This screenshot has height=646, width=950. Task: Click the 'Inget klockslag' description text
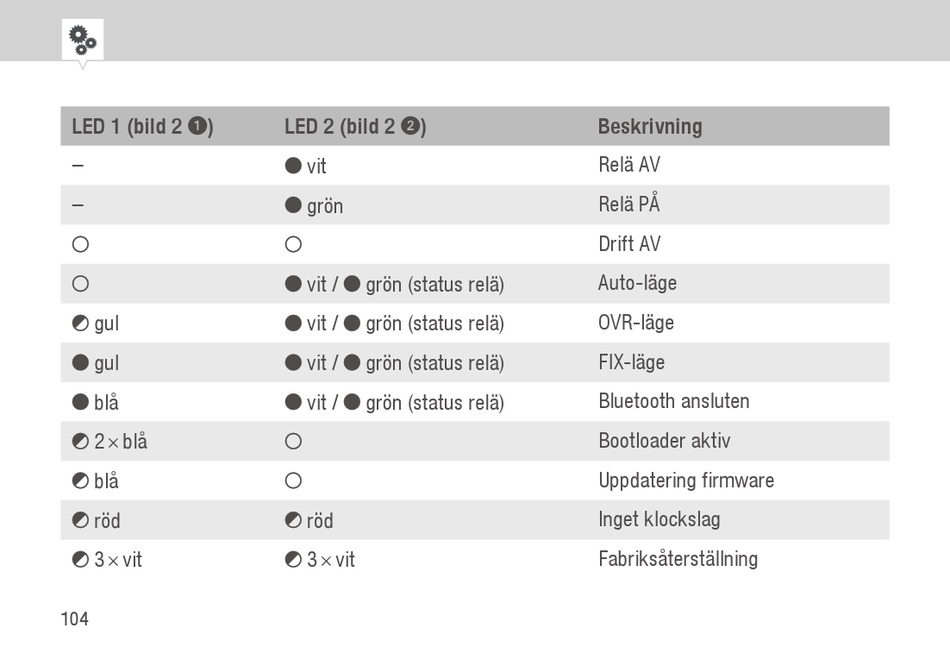click(x=659, y=519)
